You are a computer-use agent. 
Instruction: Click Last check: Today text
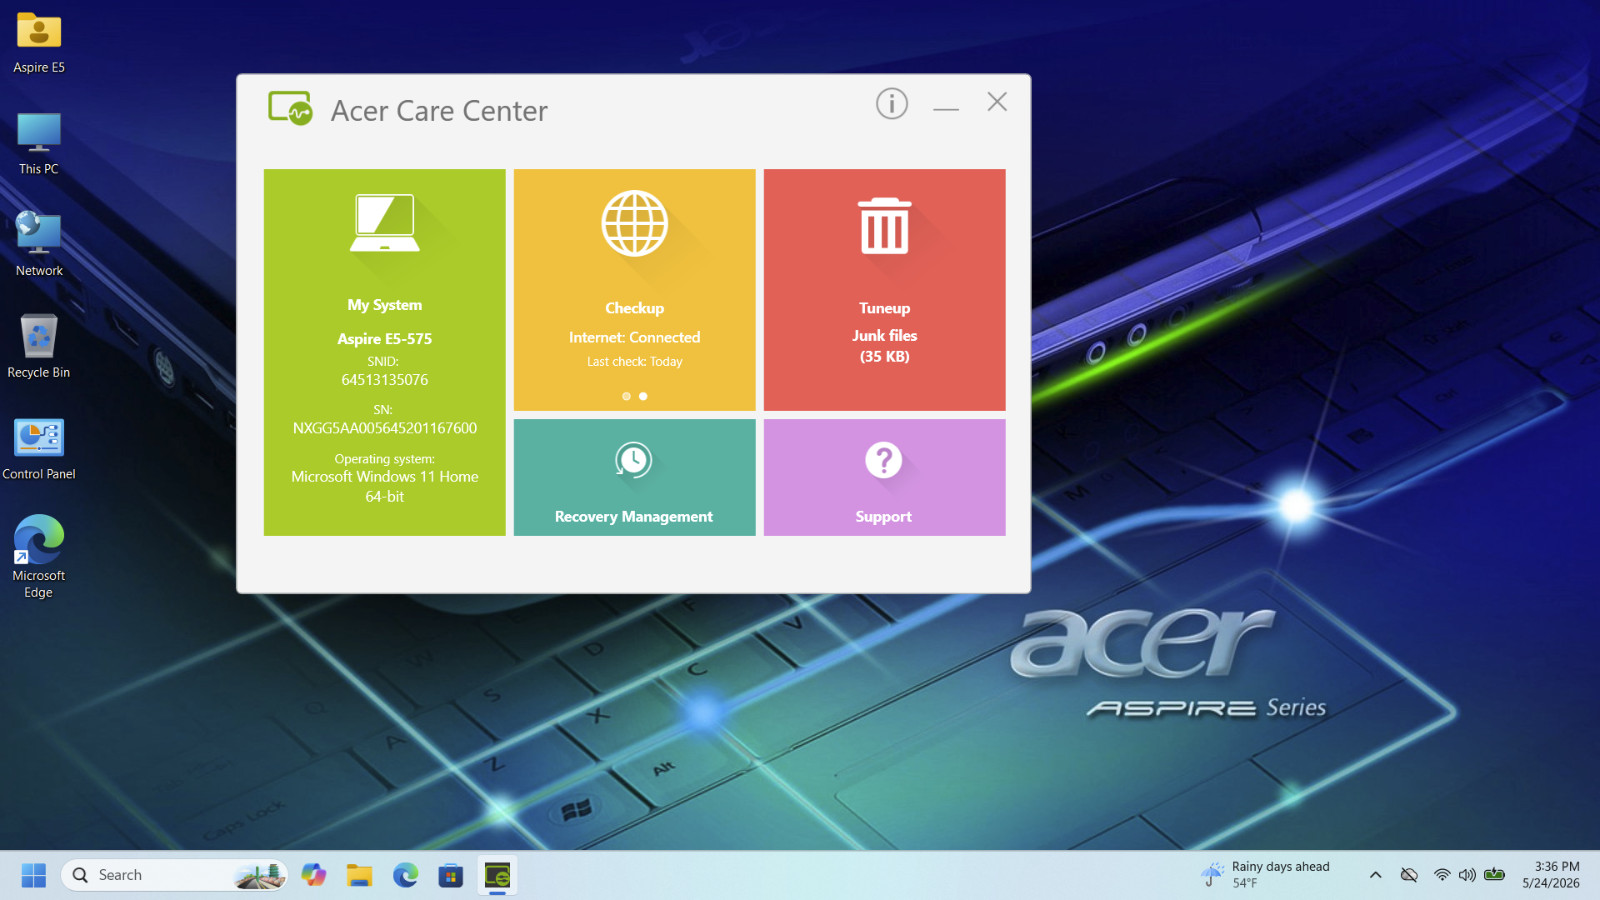pos(634,362)
